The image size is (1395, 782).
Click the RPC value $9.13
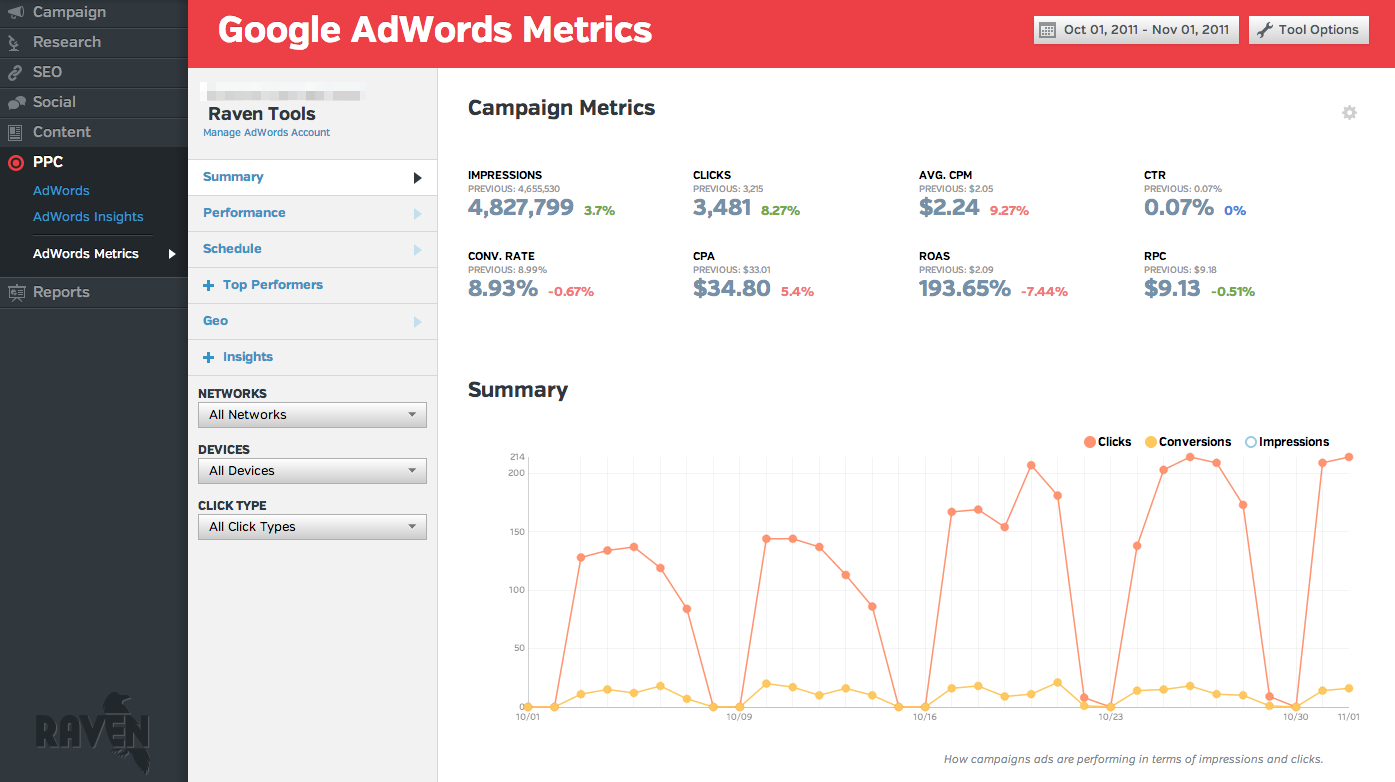1172,288
